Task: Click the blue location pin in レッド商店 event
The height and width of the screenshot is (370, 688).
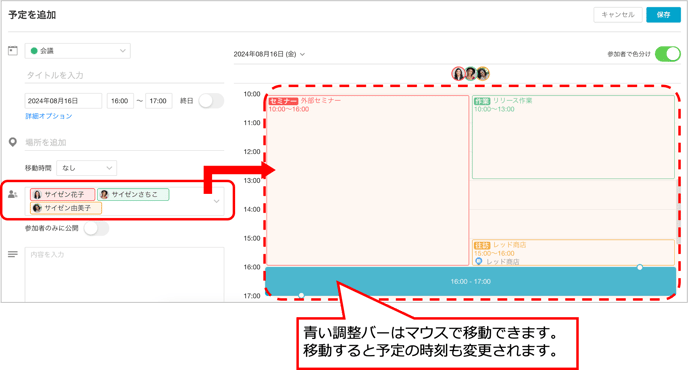Action: coord(478,261)
